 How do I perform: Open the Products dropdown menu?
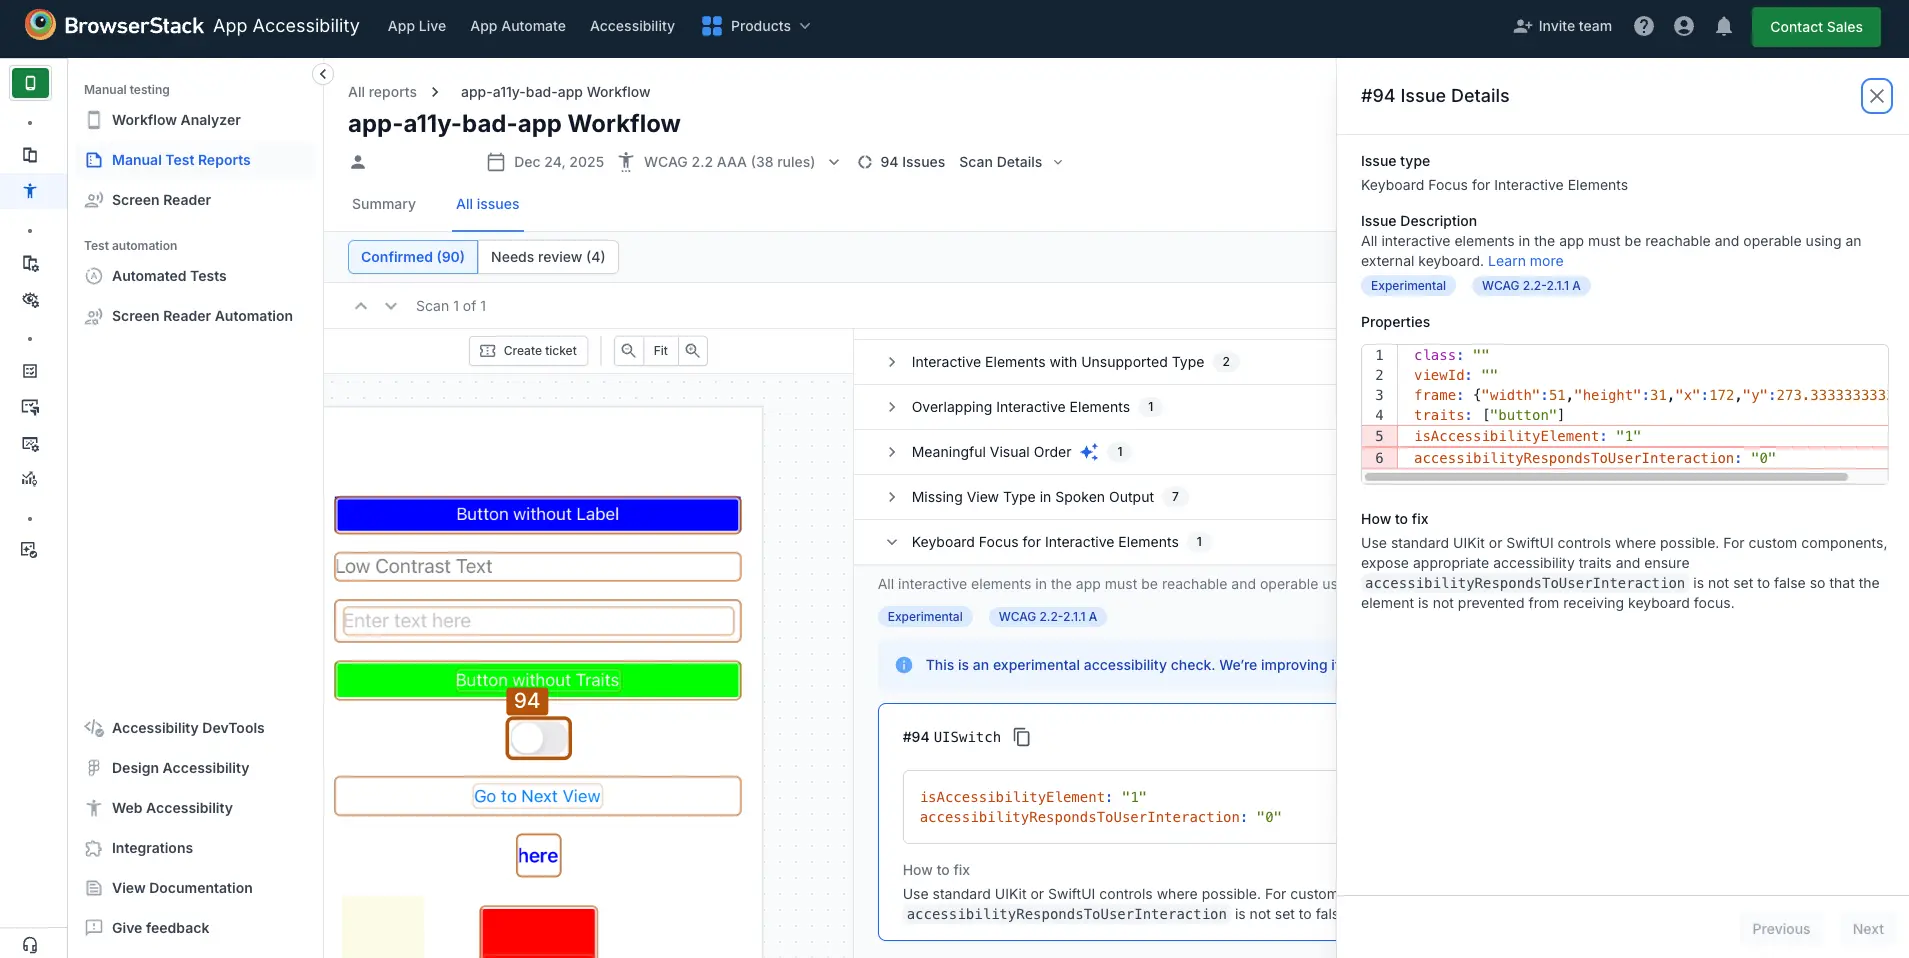tap(756, 27)
